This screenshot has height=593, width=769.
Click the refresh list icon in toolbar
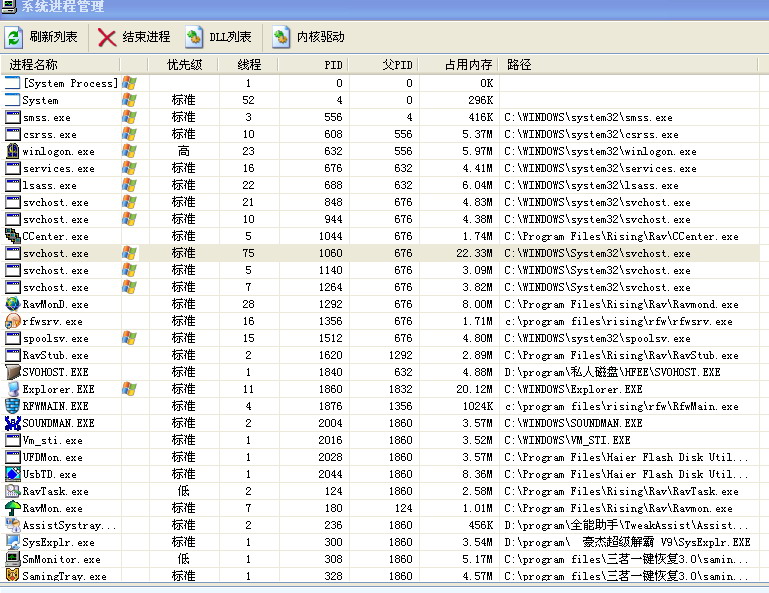pos(14,37)
